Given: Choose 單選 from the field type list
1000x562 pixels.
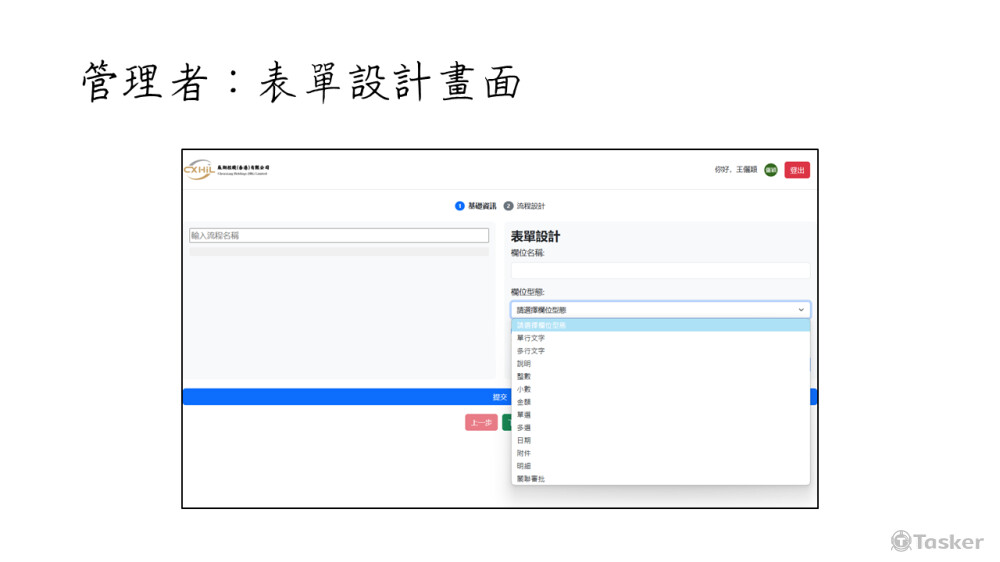Looking at the screenshot, I should click(660, 415).
